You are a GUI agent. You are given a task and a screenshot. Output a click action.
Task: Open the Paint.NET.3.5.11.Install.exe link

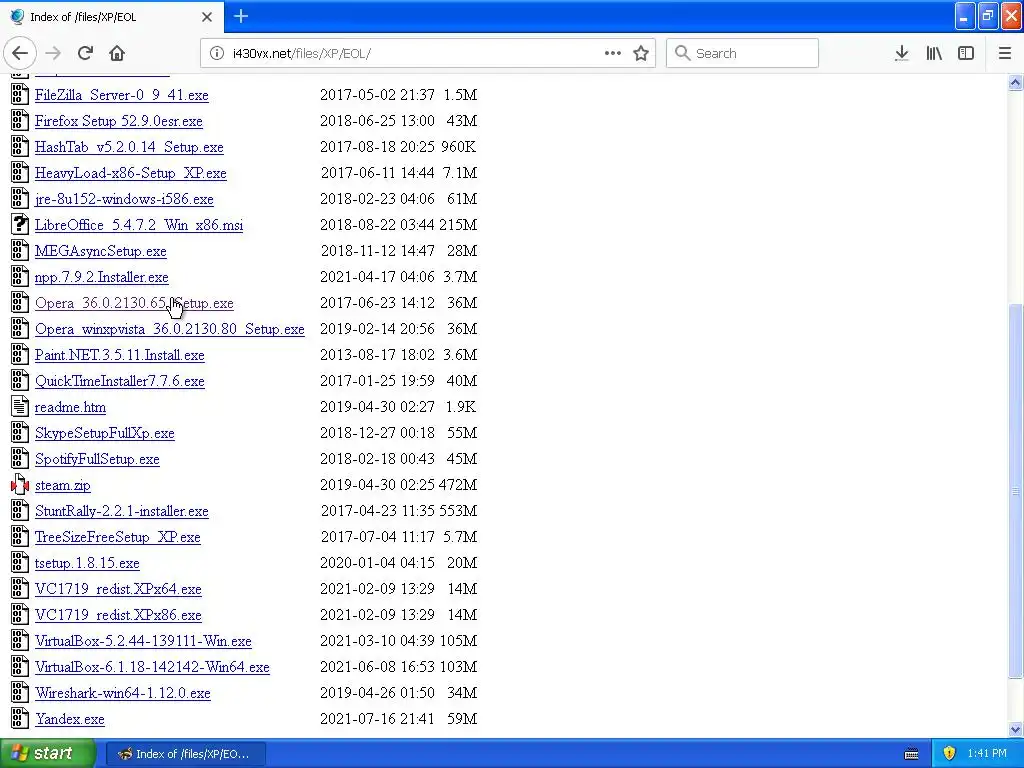tap(120, 355)
